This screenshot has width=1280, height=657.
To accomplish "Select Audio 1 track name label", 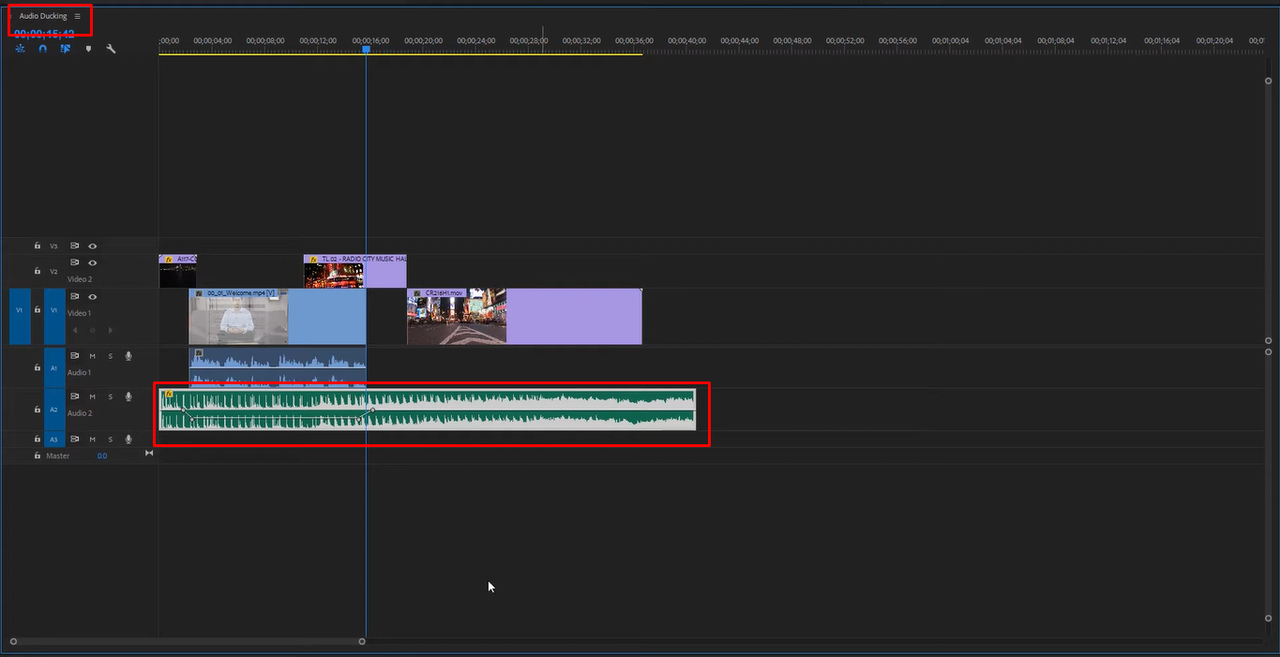I will tap(79, 372).
